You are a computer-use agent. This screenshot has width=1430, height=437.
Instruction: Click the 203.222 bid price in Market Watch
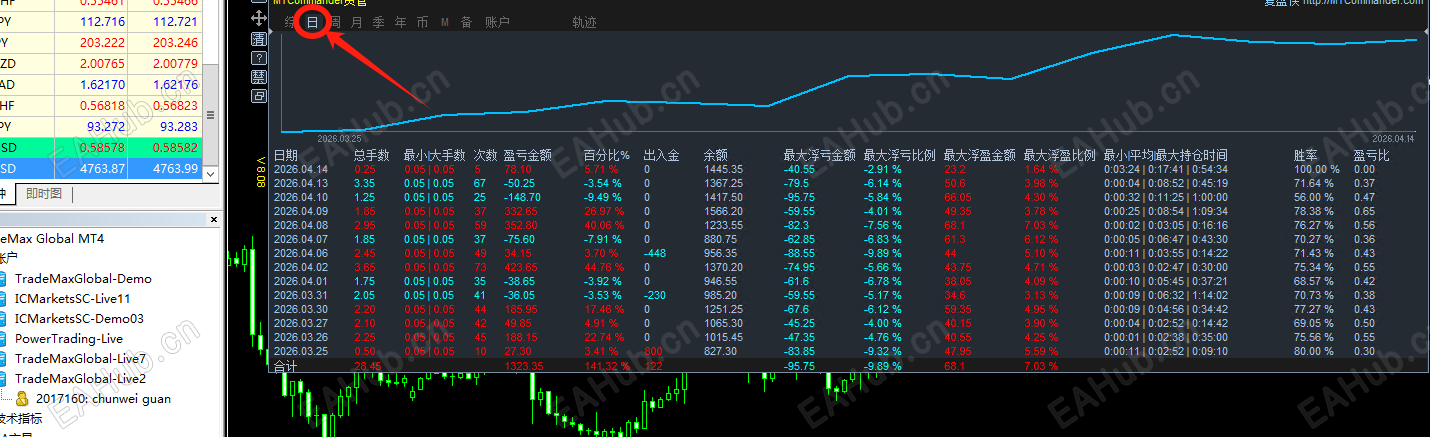click(101, 43)
